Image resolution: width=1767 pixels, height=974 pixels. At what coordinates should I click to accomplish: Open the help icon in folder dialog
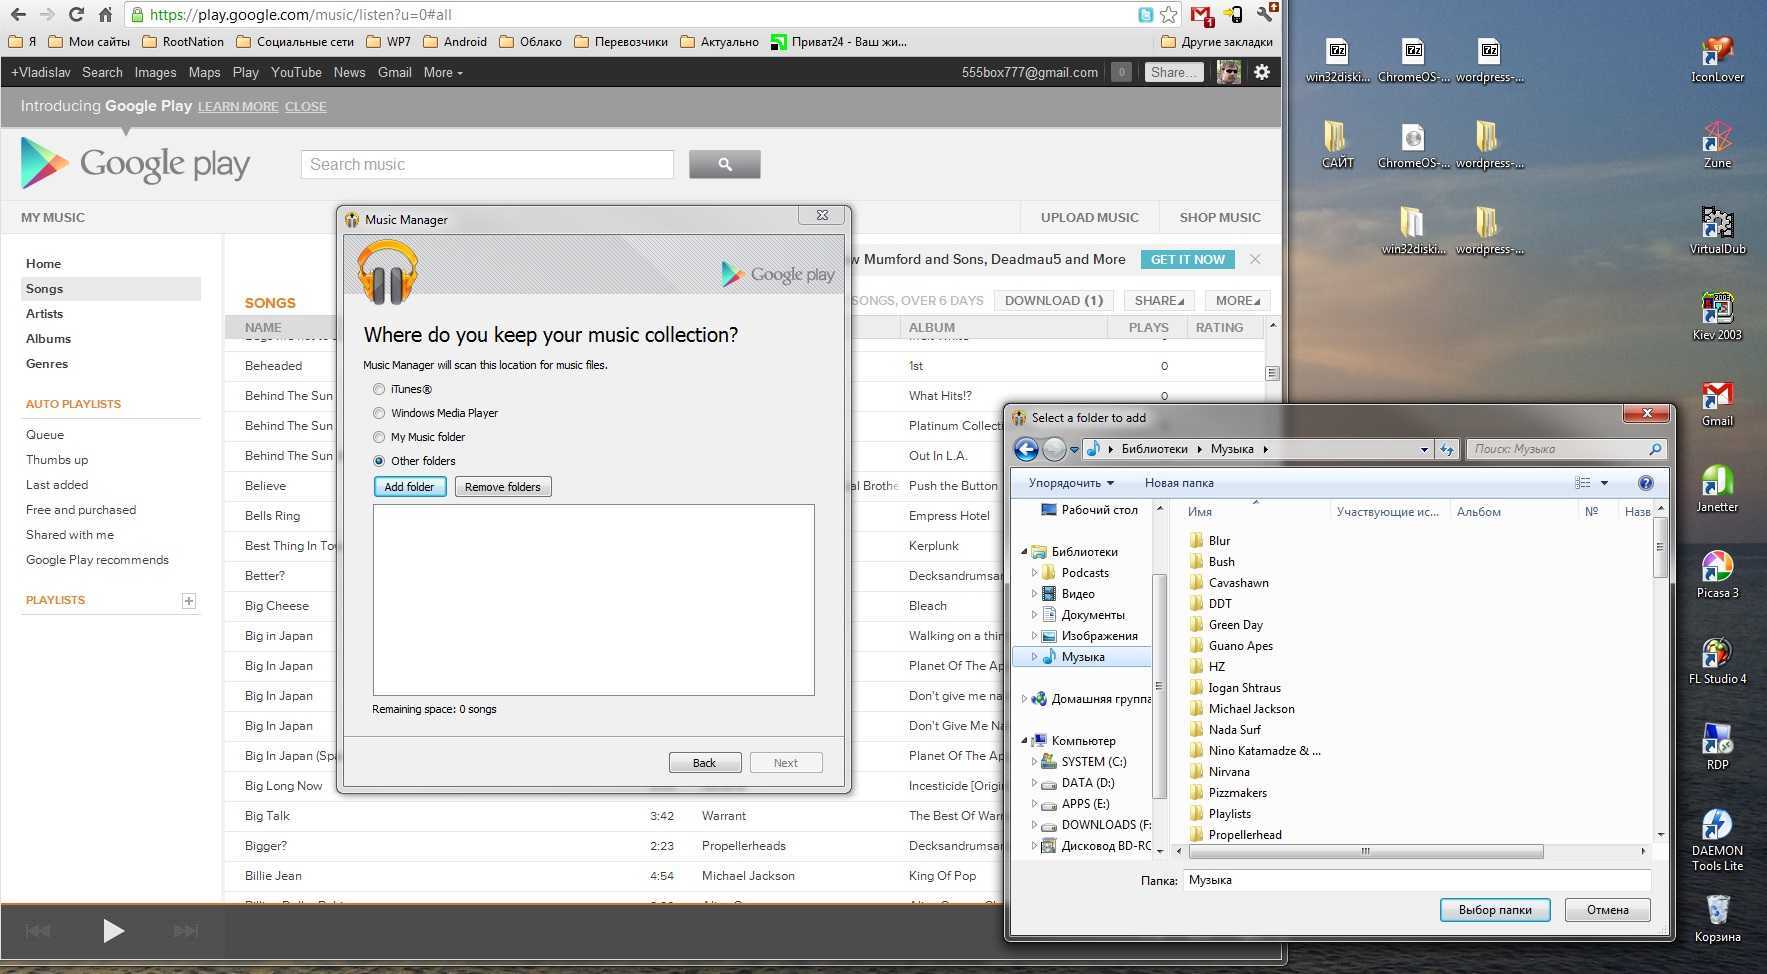(1645, 483)
